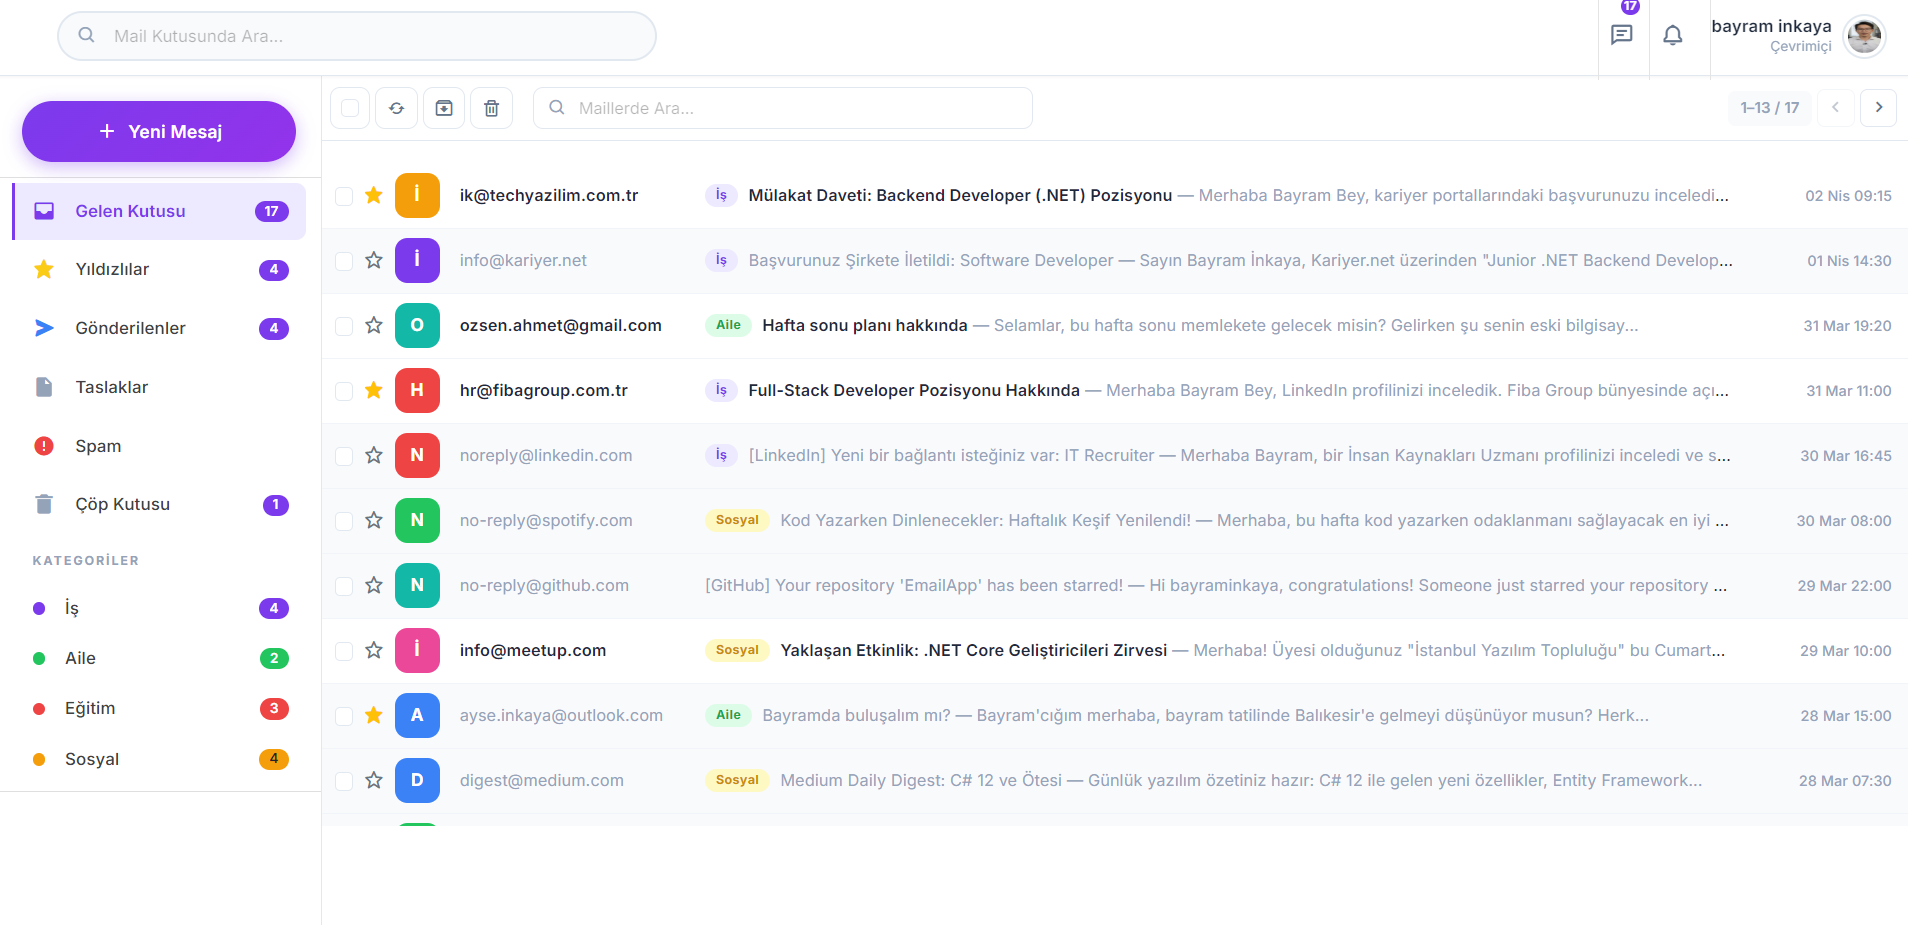The image size is (1908, 925).
Task: Filter by Aile category
Action: [x=160, y=658]
